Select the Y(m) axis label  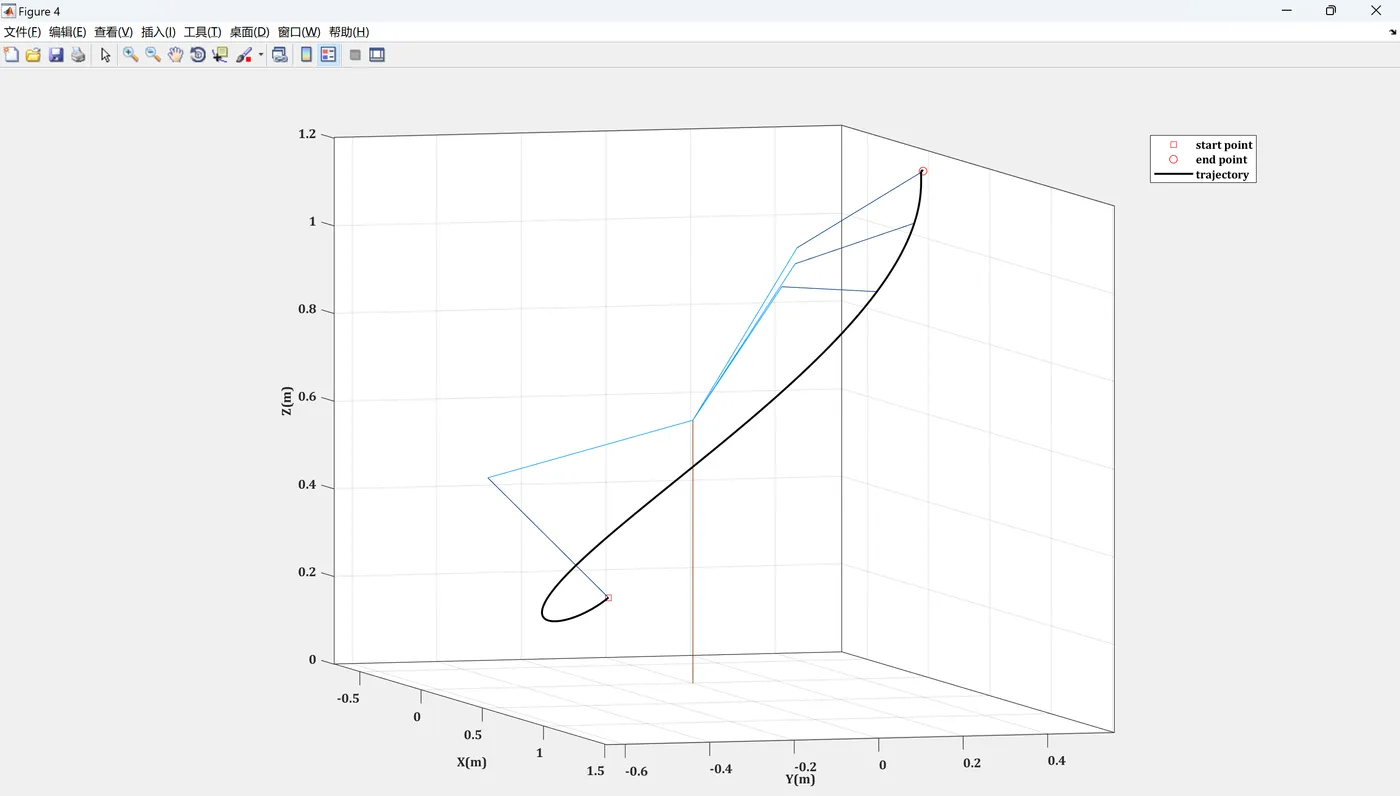[x=800, y=780]
